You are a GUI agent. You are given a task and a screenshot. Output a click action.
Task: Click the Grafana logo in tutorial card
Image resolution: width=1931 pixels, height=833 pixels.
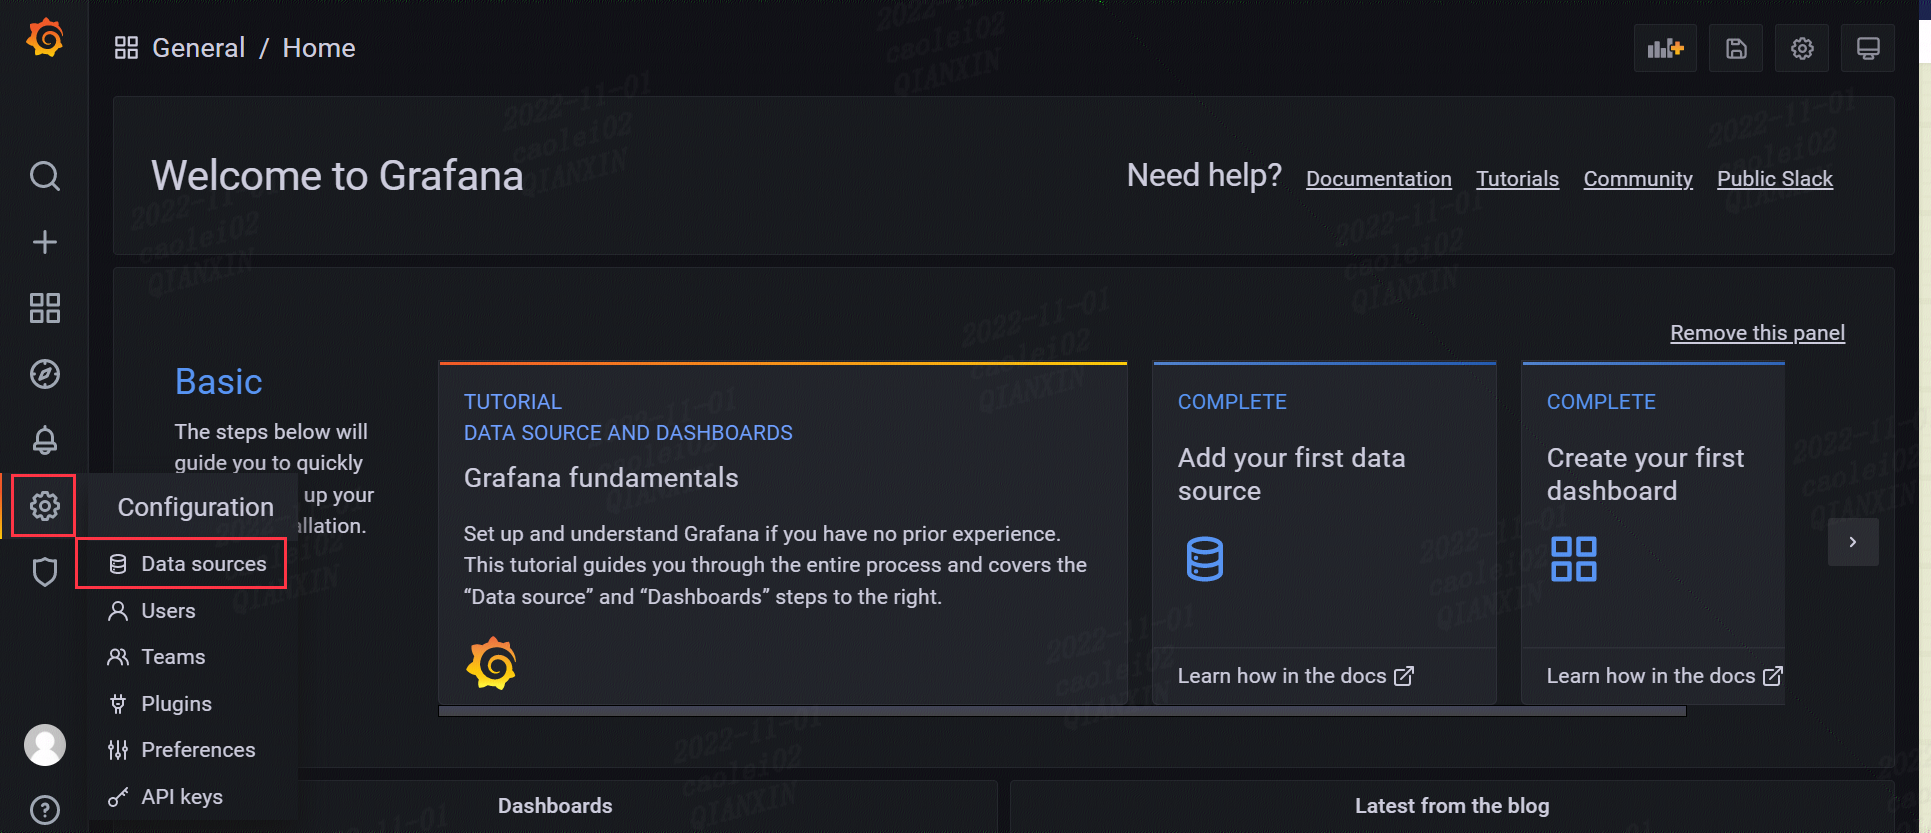pyautogui.click(x=491, y=663)
